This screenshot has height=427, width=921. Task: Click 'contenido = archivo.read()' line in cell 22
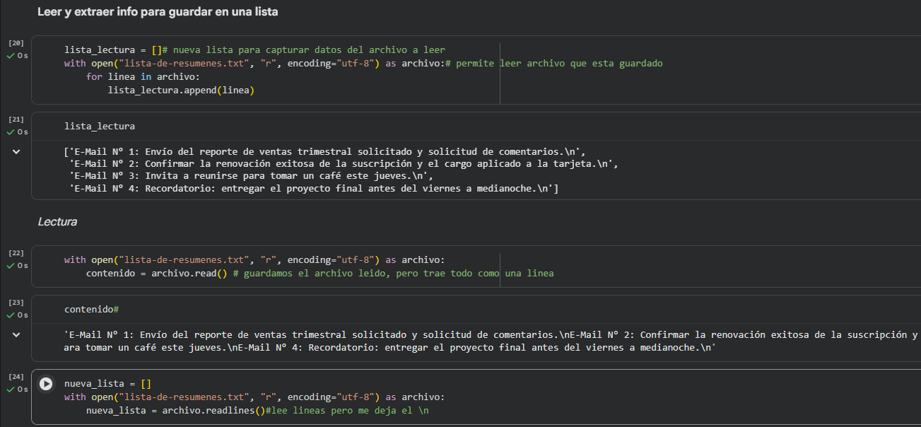click(x=320, y=273)
